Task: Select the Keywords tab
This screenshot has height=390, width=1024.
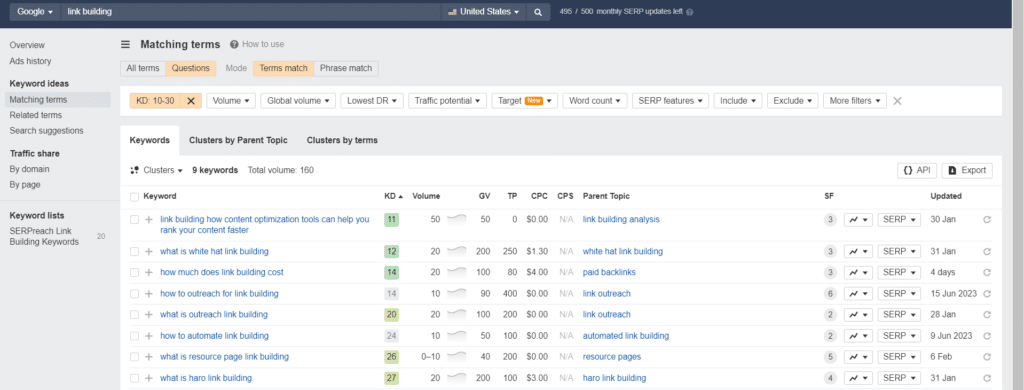Action: click(x=150, y=140)
